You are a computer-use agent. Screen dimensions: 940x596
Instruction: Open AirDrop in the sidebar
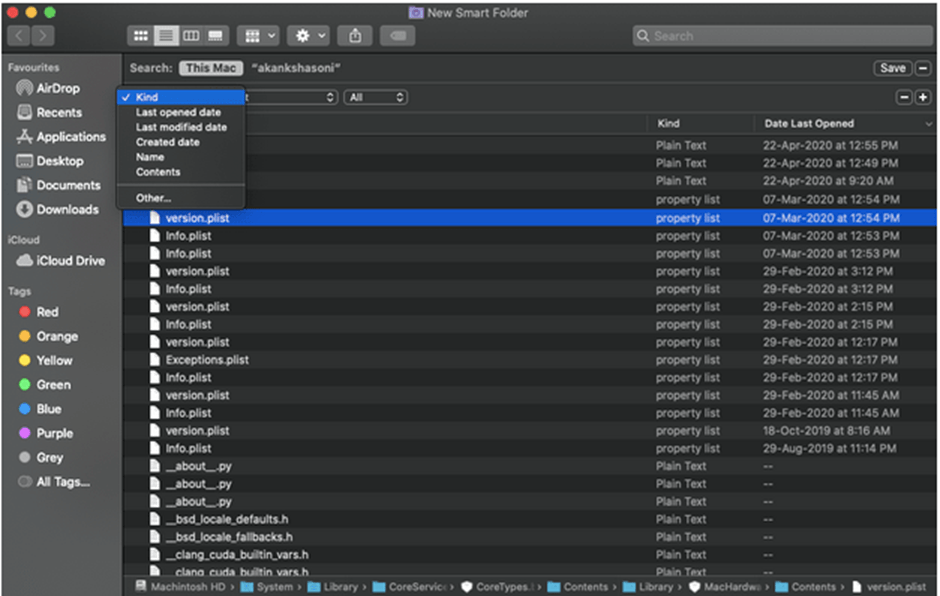point(48,88)
